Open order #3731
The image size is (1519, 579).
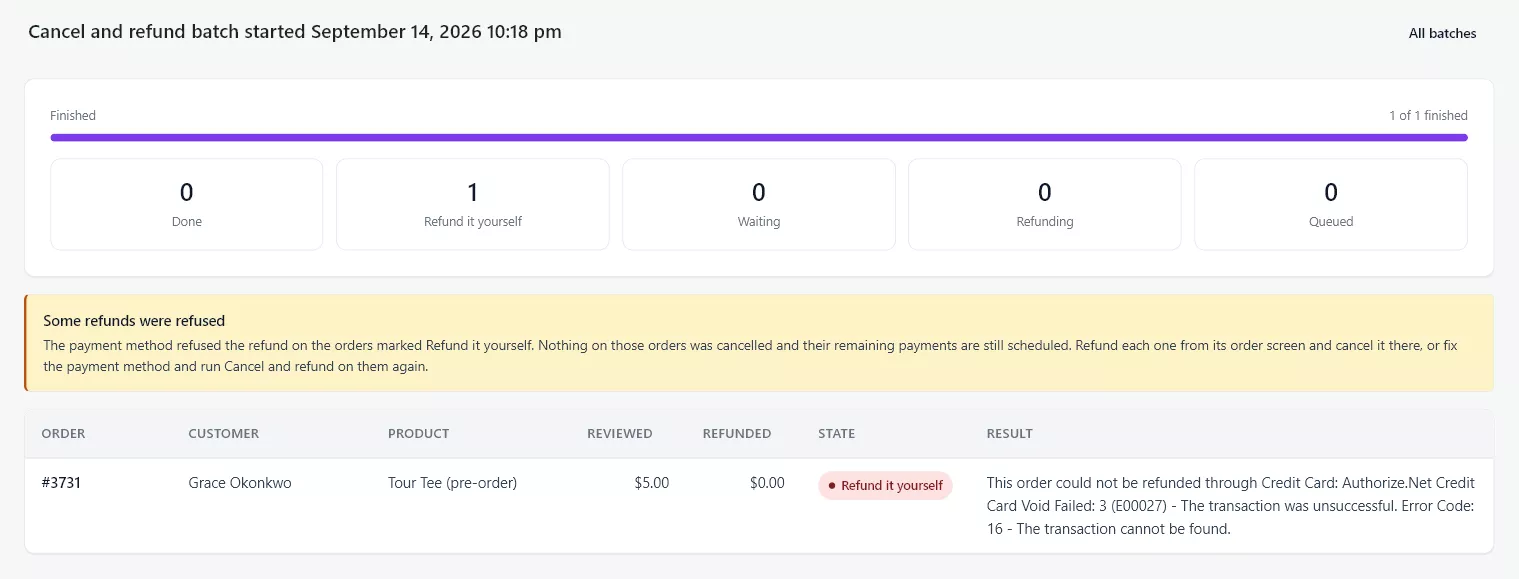click(61, 482)
